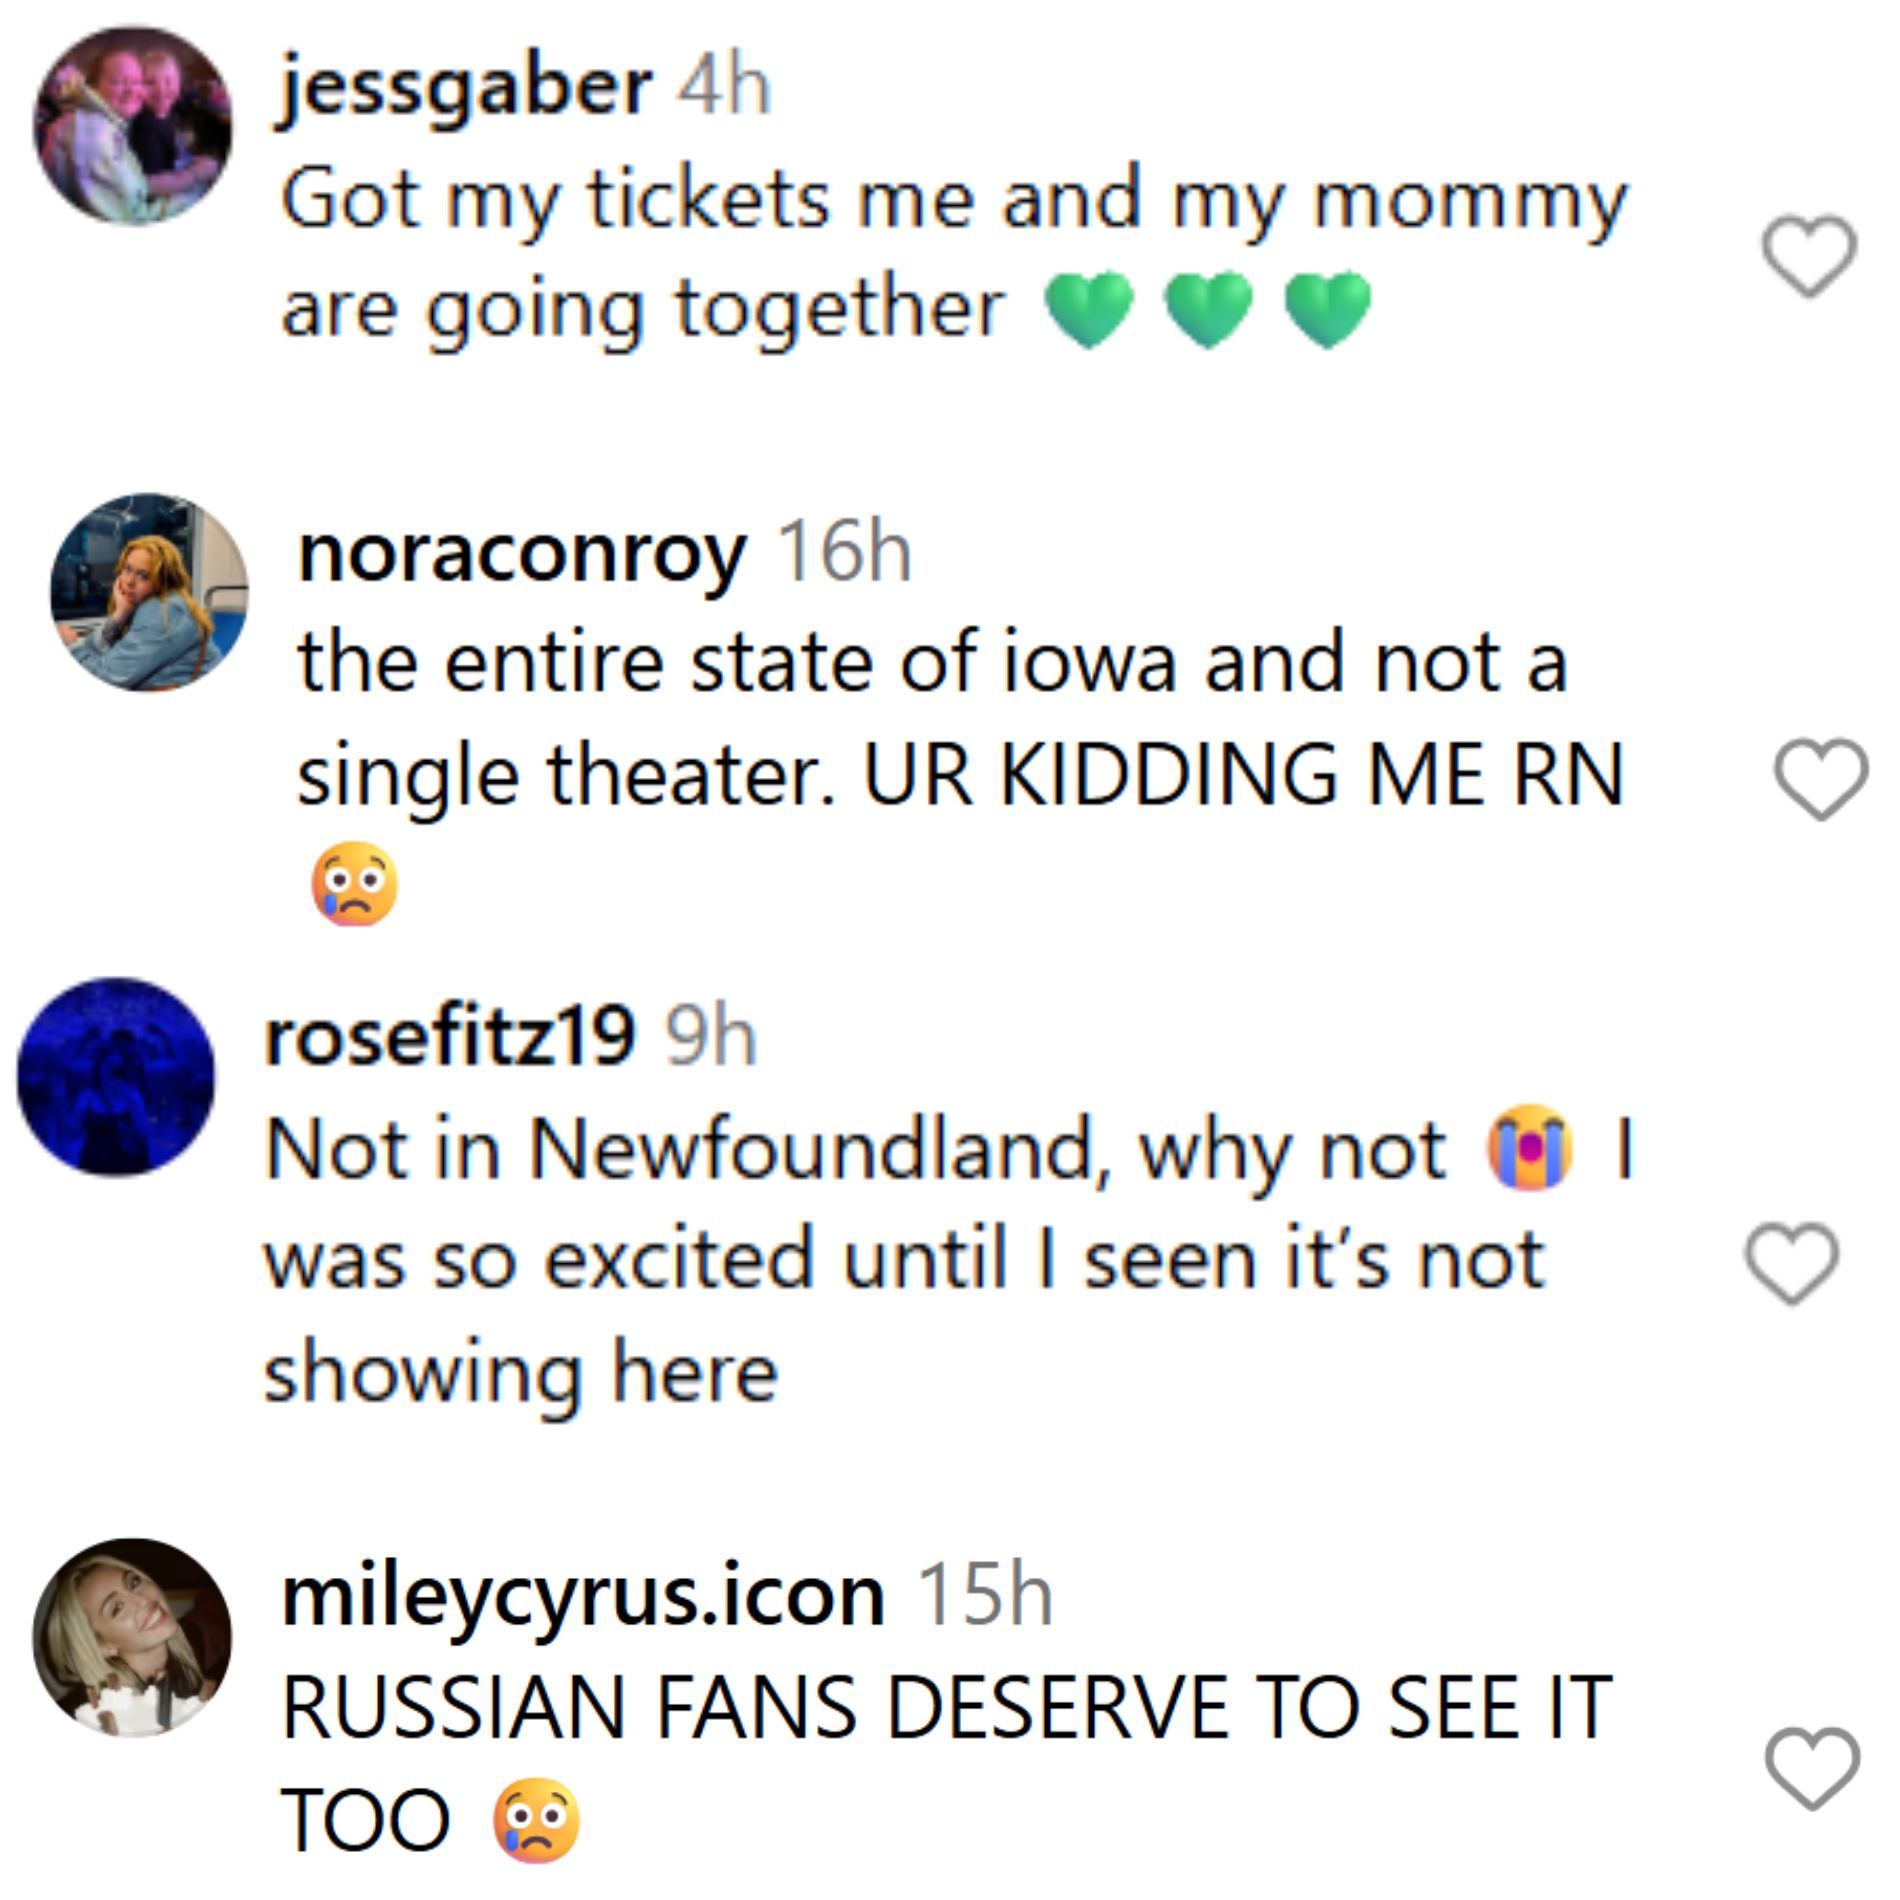The height and width of the screenshot is (1900, 1900).
Task: Select the "UR KIDDING ME RN" comment text
Action: pos(1242,776)
